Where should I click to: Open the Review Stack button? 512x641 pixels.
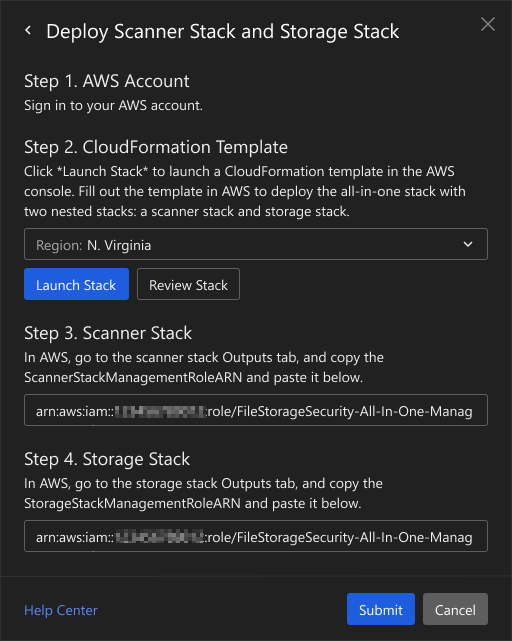tap(189, 284)
